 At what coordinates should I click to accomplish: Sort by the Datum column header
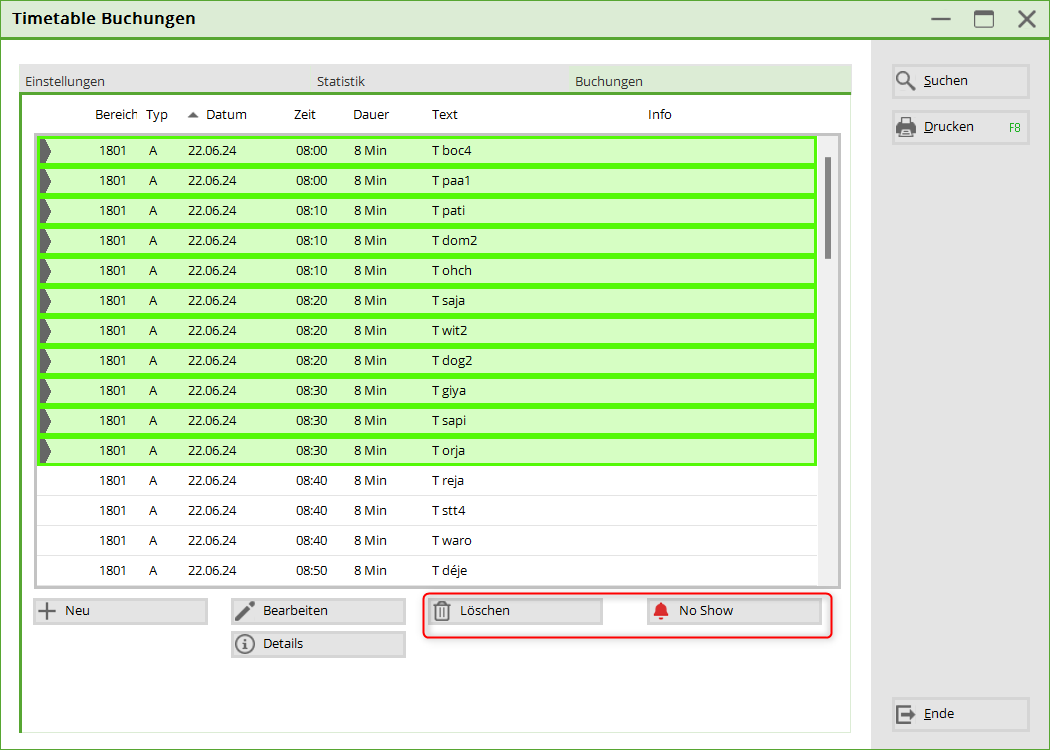pos(225,115)
